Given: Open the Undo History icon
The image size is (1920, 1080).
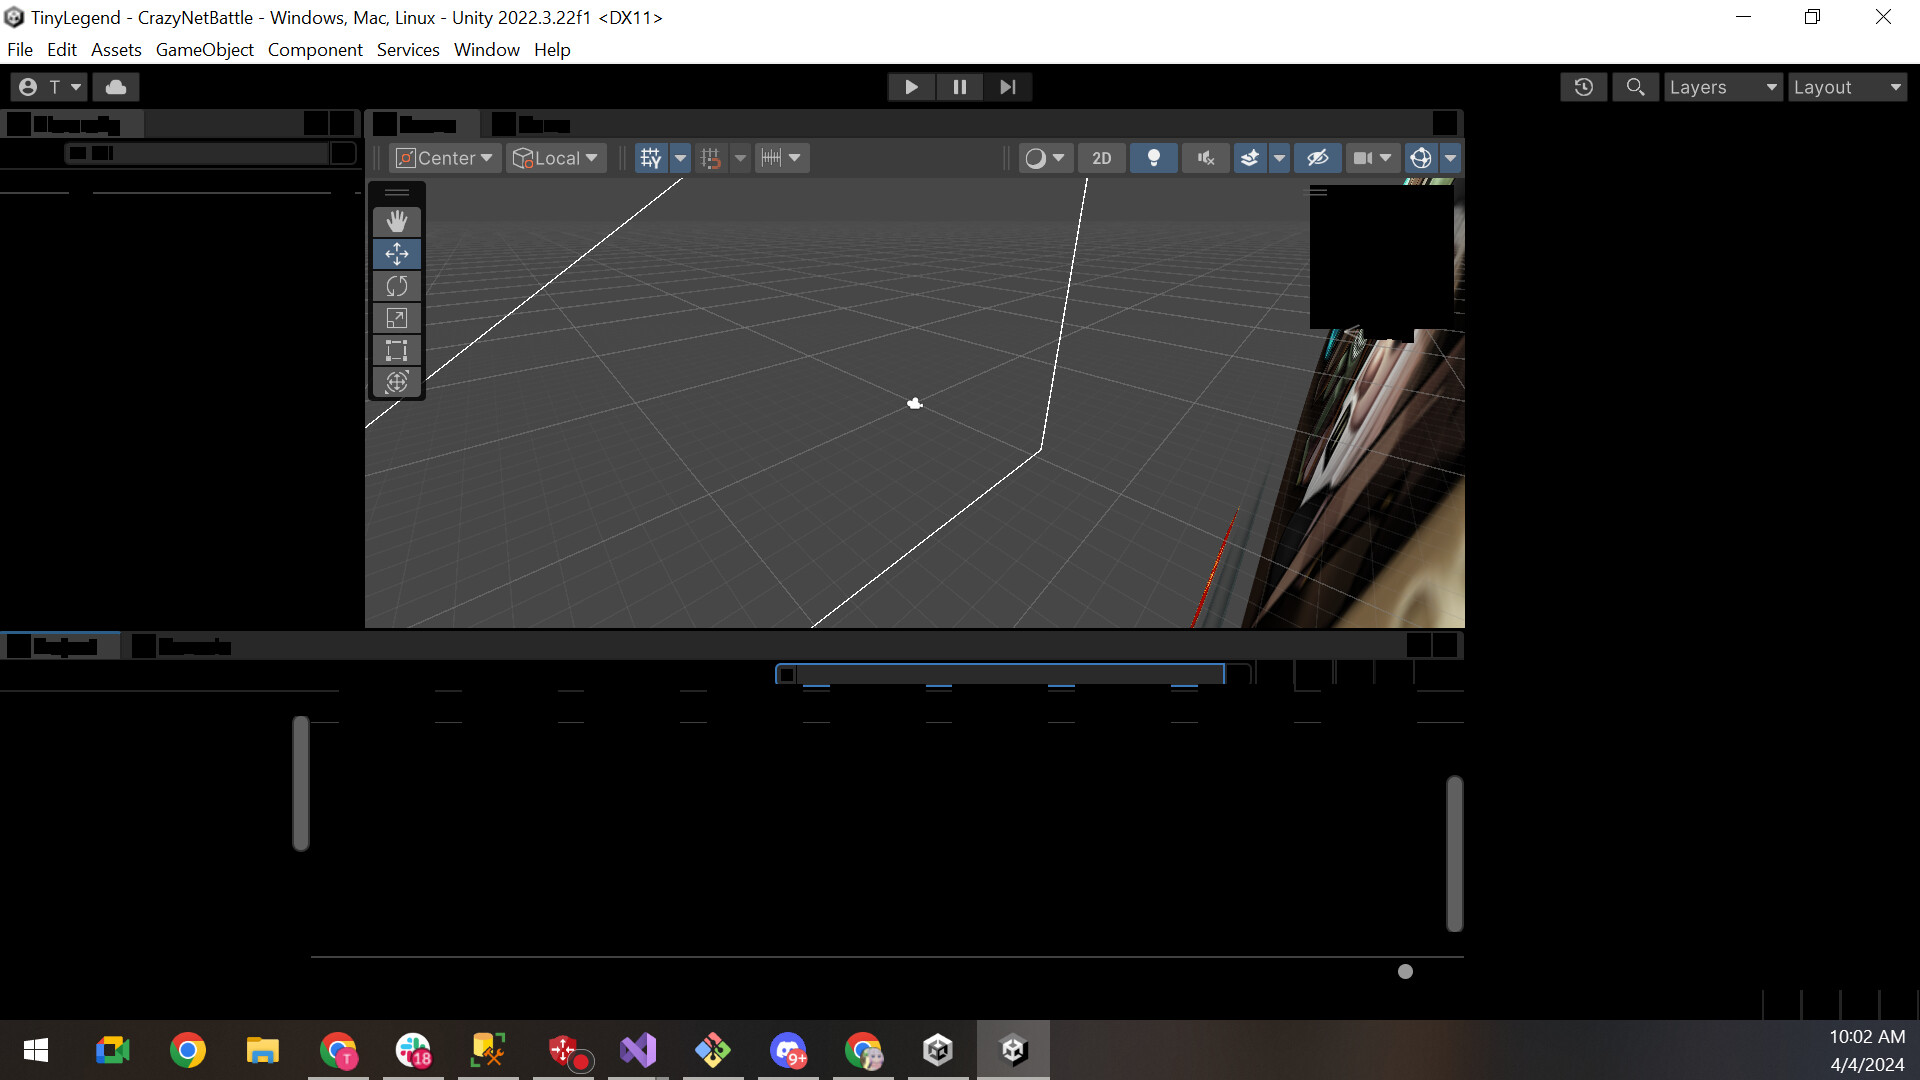Looking at the screenshot, I should (x=1584, y=87).
